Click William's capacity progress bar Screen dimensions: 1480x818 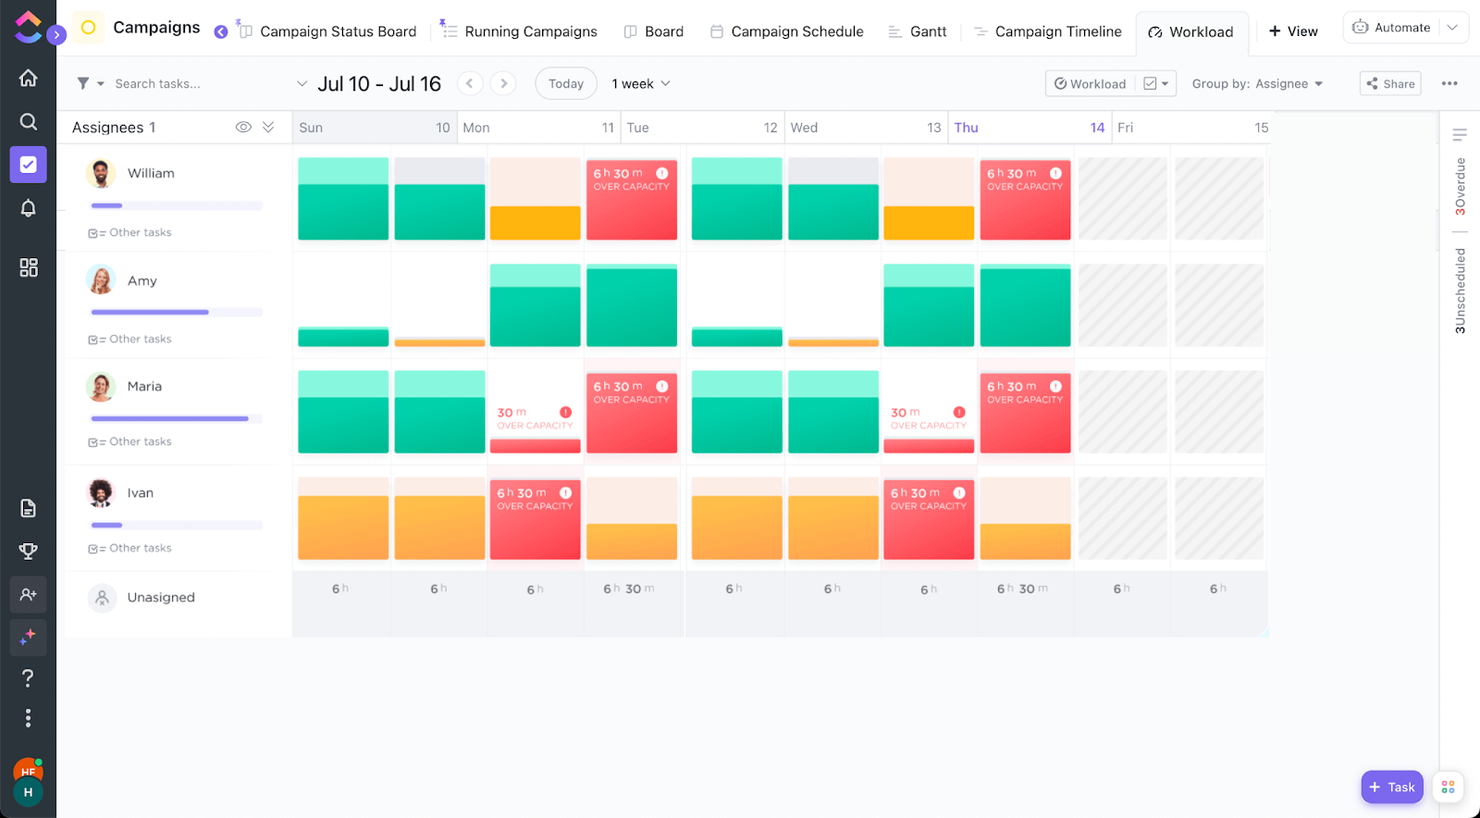[176, 206]
